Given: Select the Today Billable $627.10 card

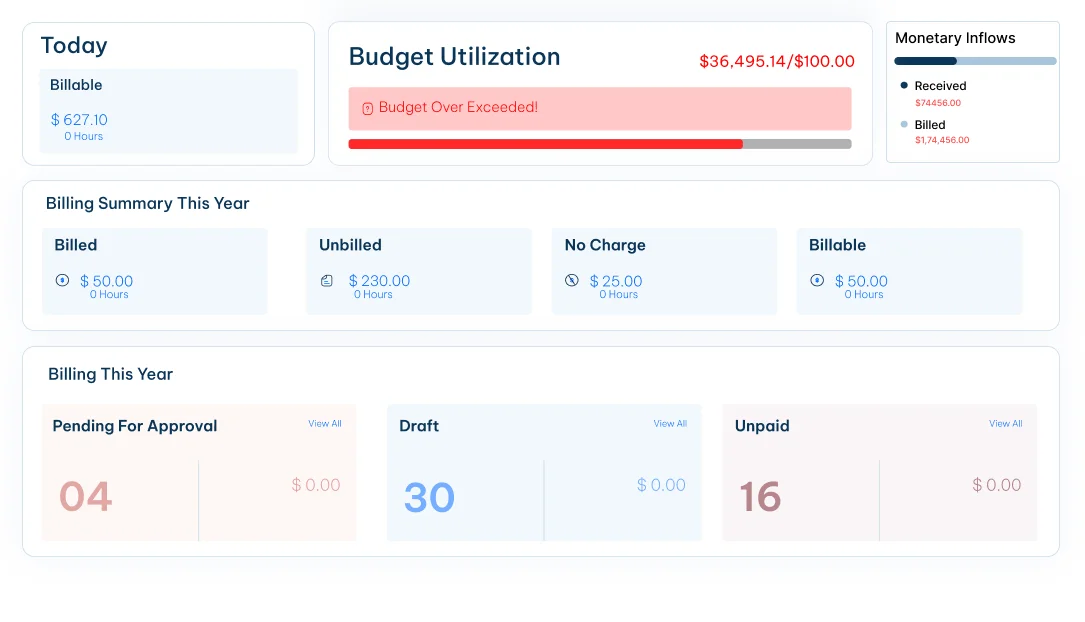Looking at the screenshot, I should pos(169,111).
